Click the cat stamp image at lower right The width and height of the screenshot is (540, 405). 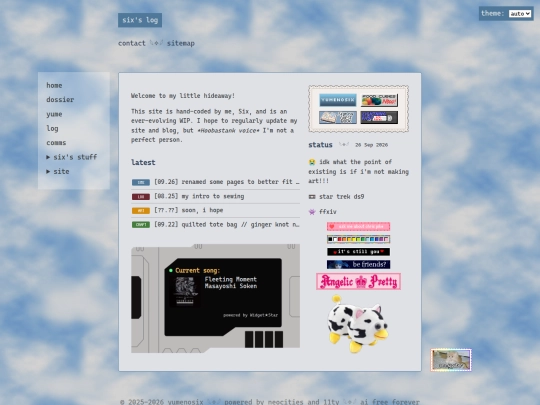coord(451,360)
